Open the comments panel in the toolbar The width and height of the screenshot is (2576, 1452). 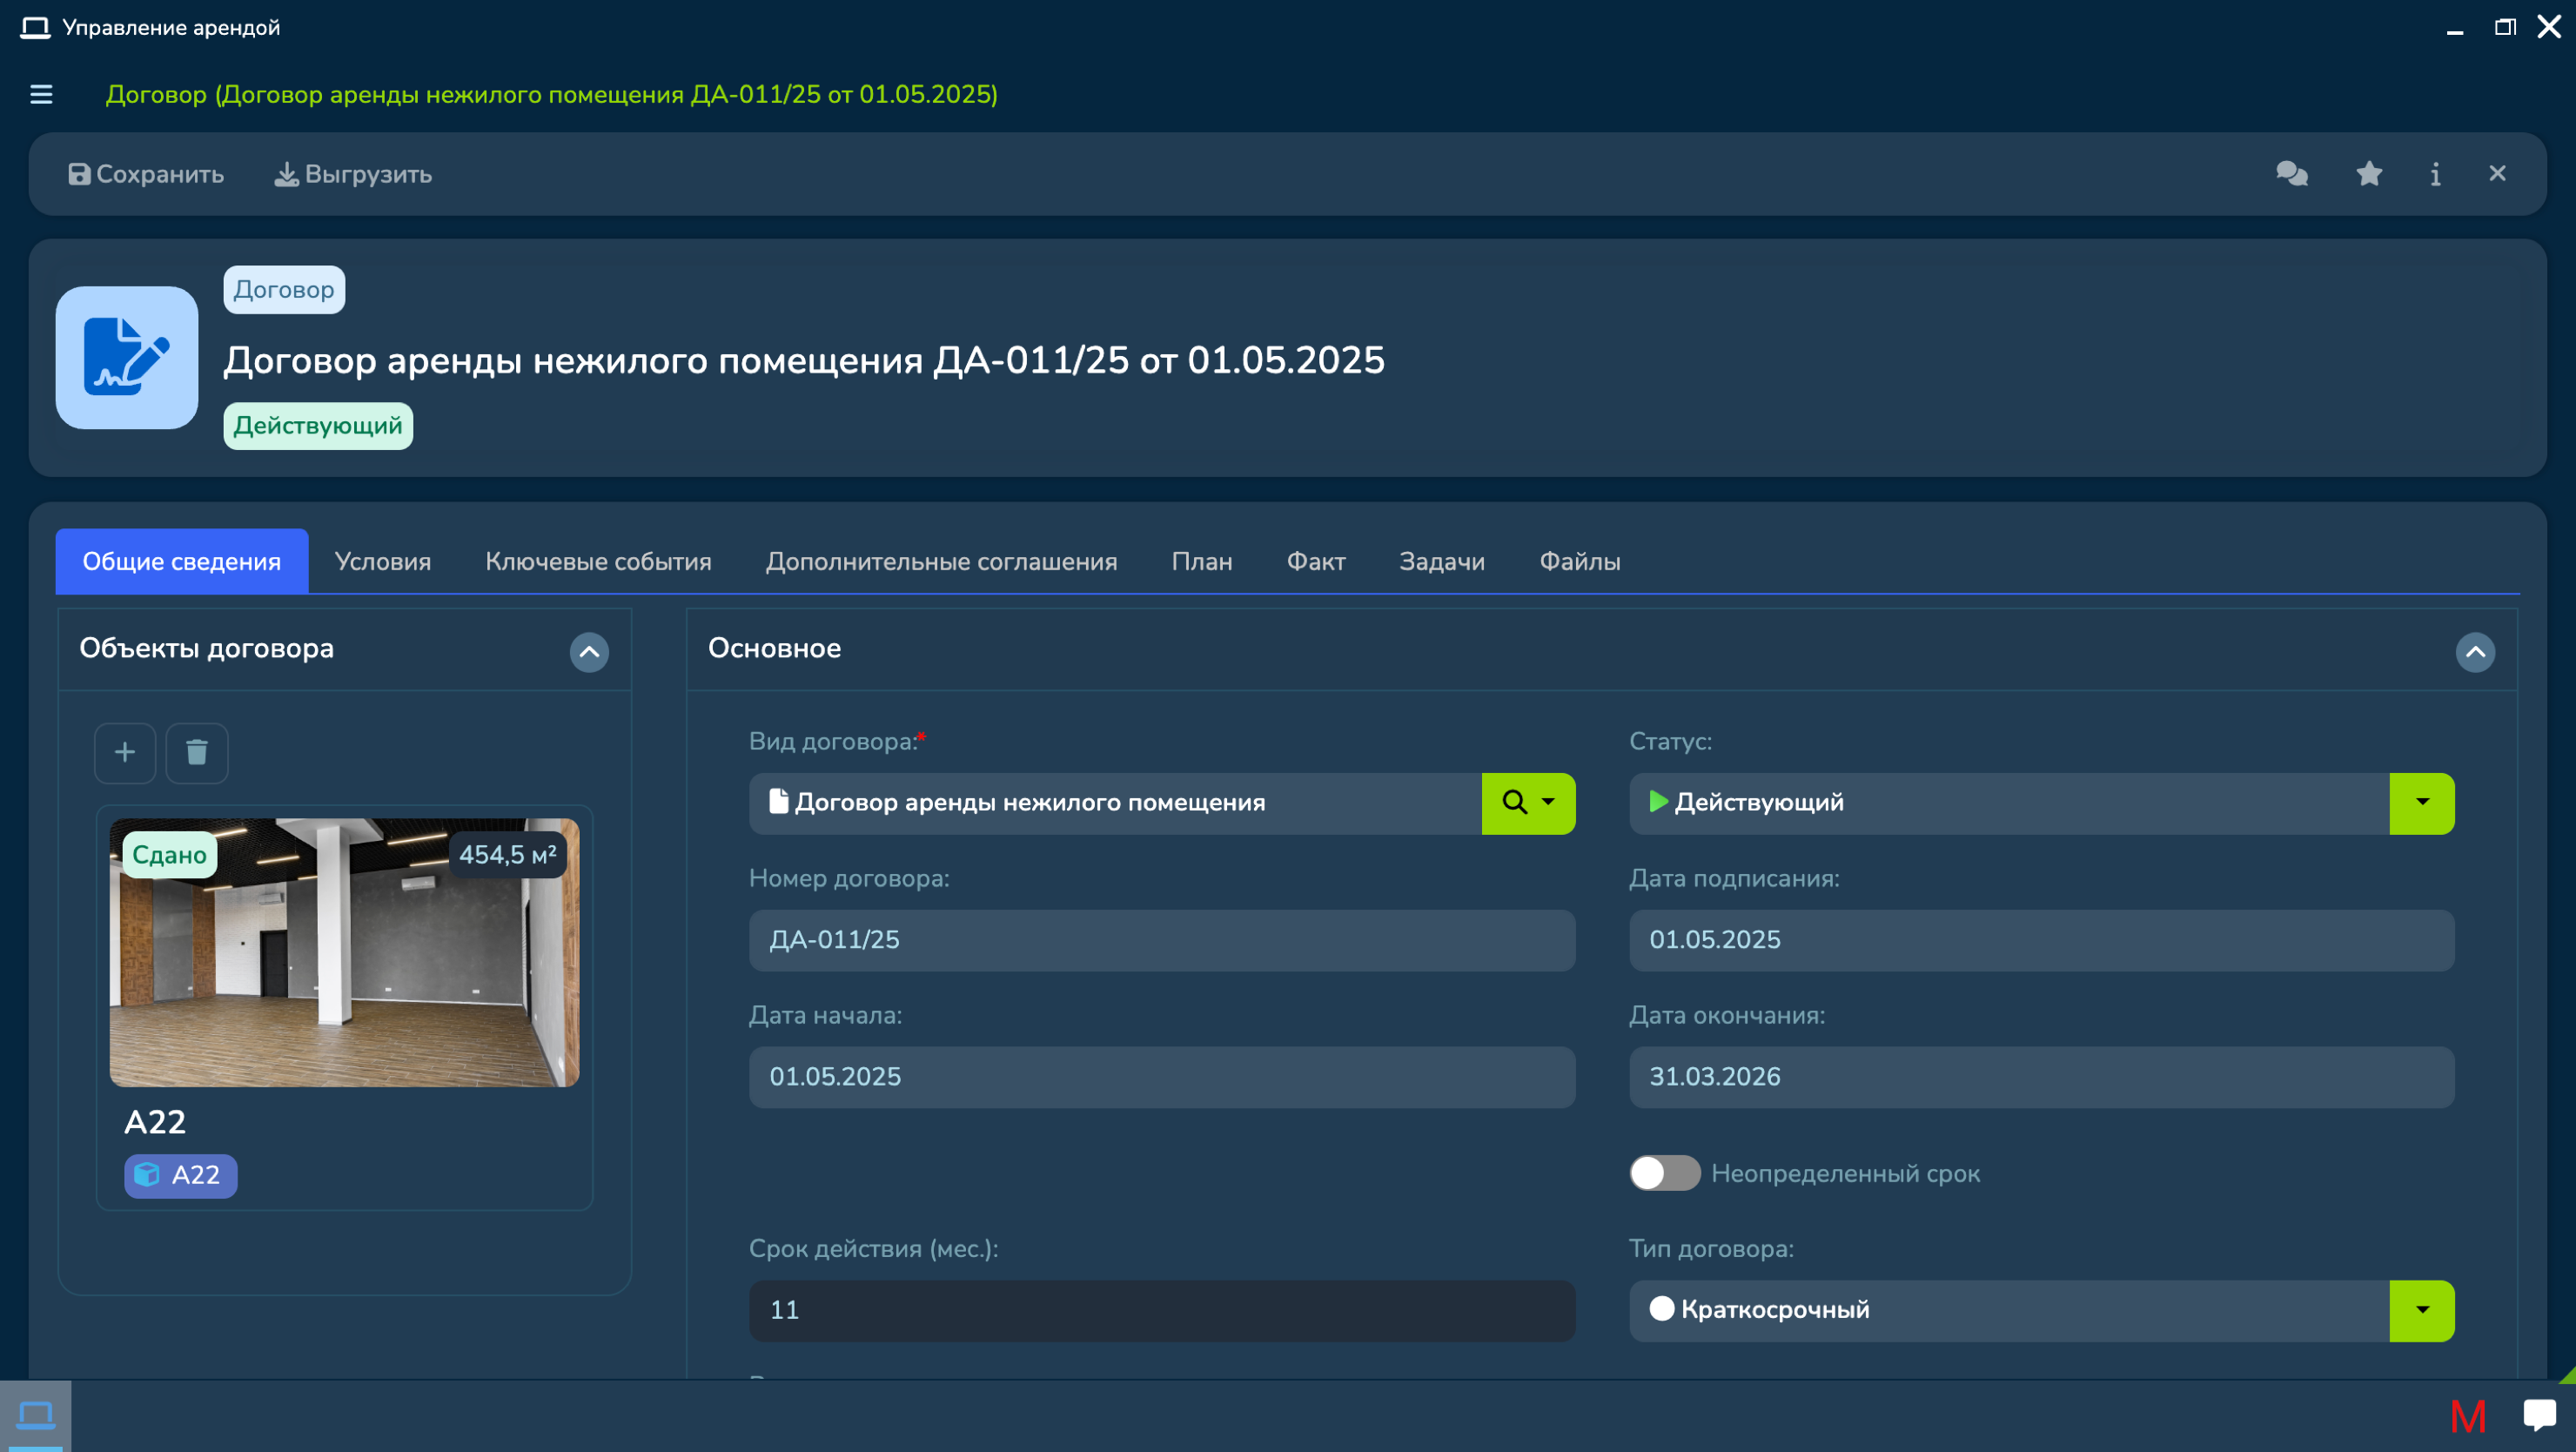point(2292,173)
